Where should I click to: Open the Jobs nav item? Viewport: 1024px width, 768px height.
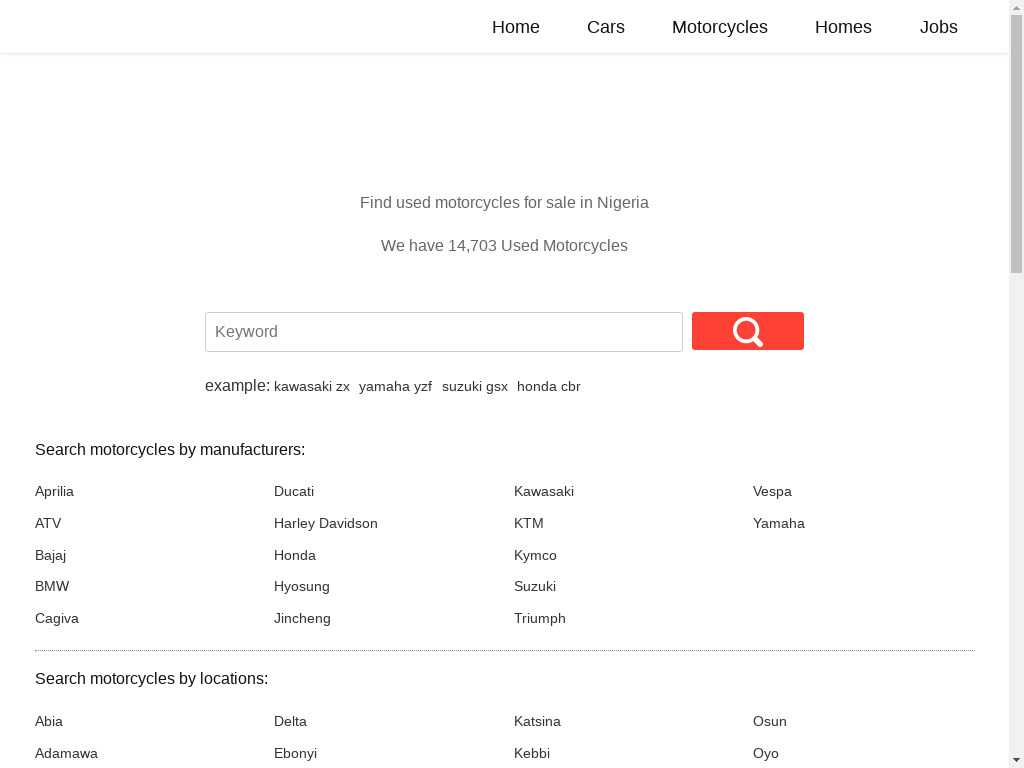coord(938,27)
